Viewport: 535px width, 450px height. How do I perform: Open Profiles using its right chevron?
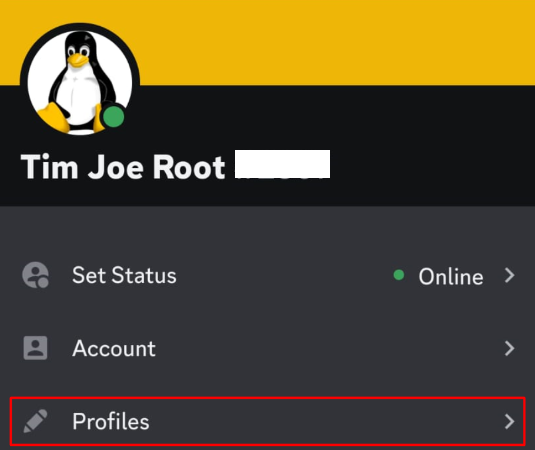509,421
